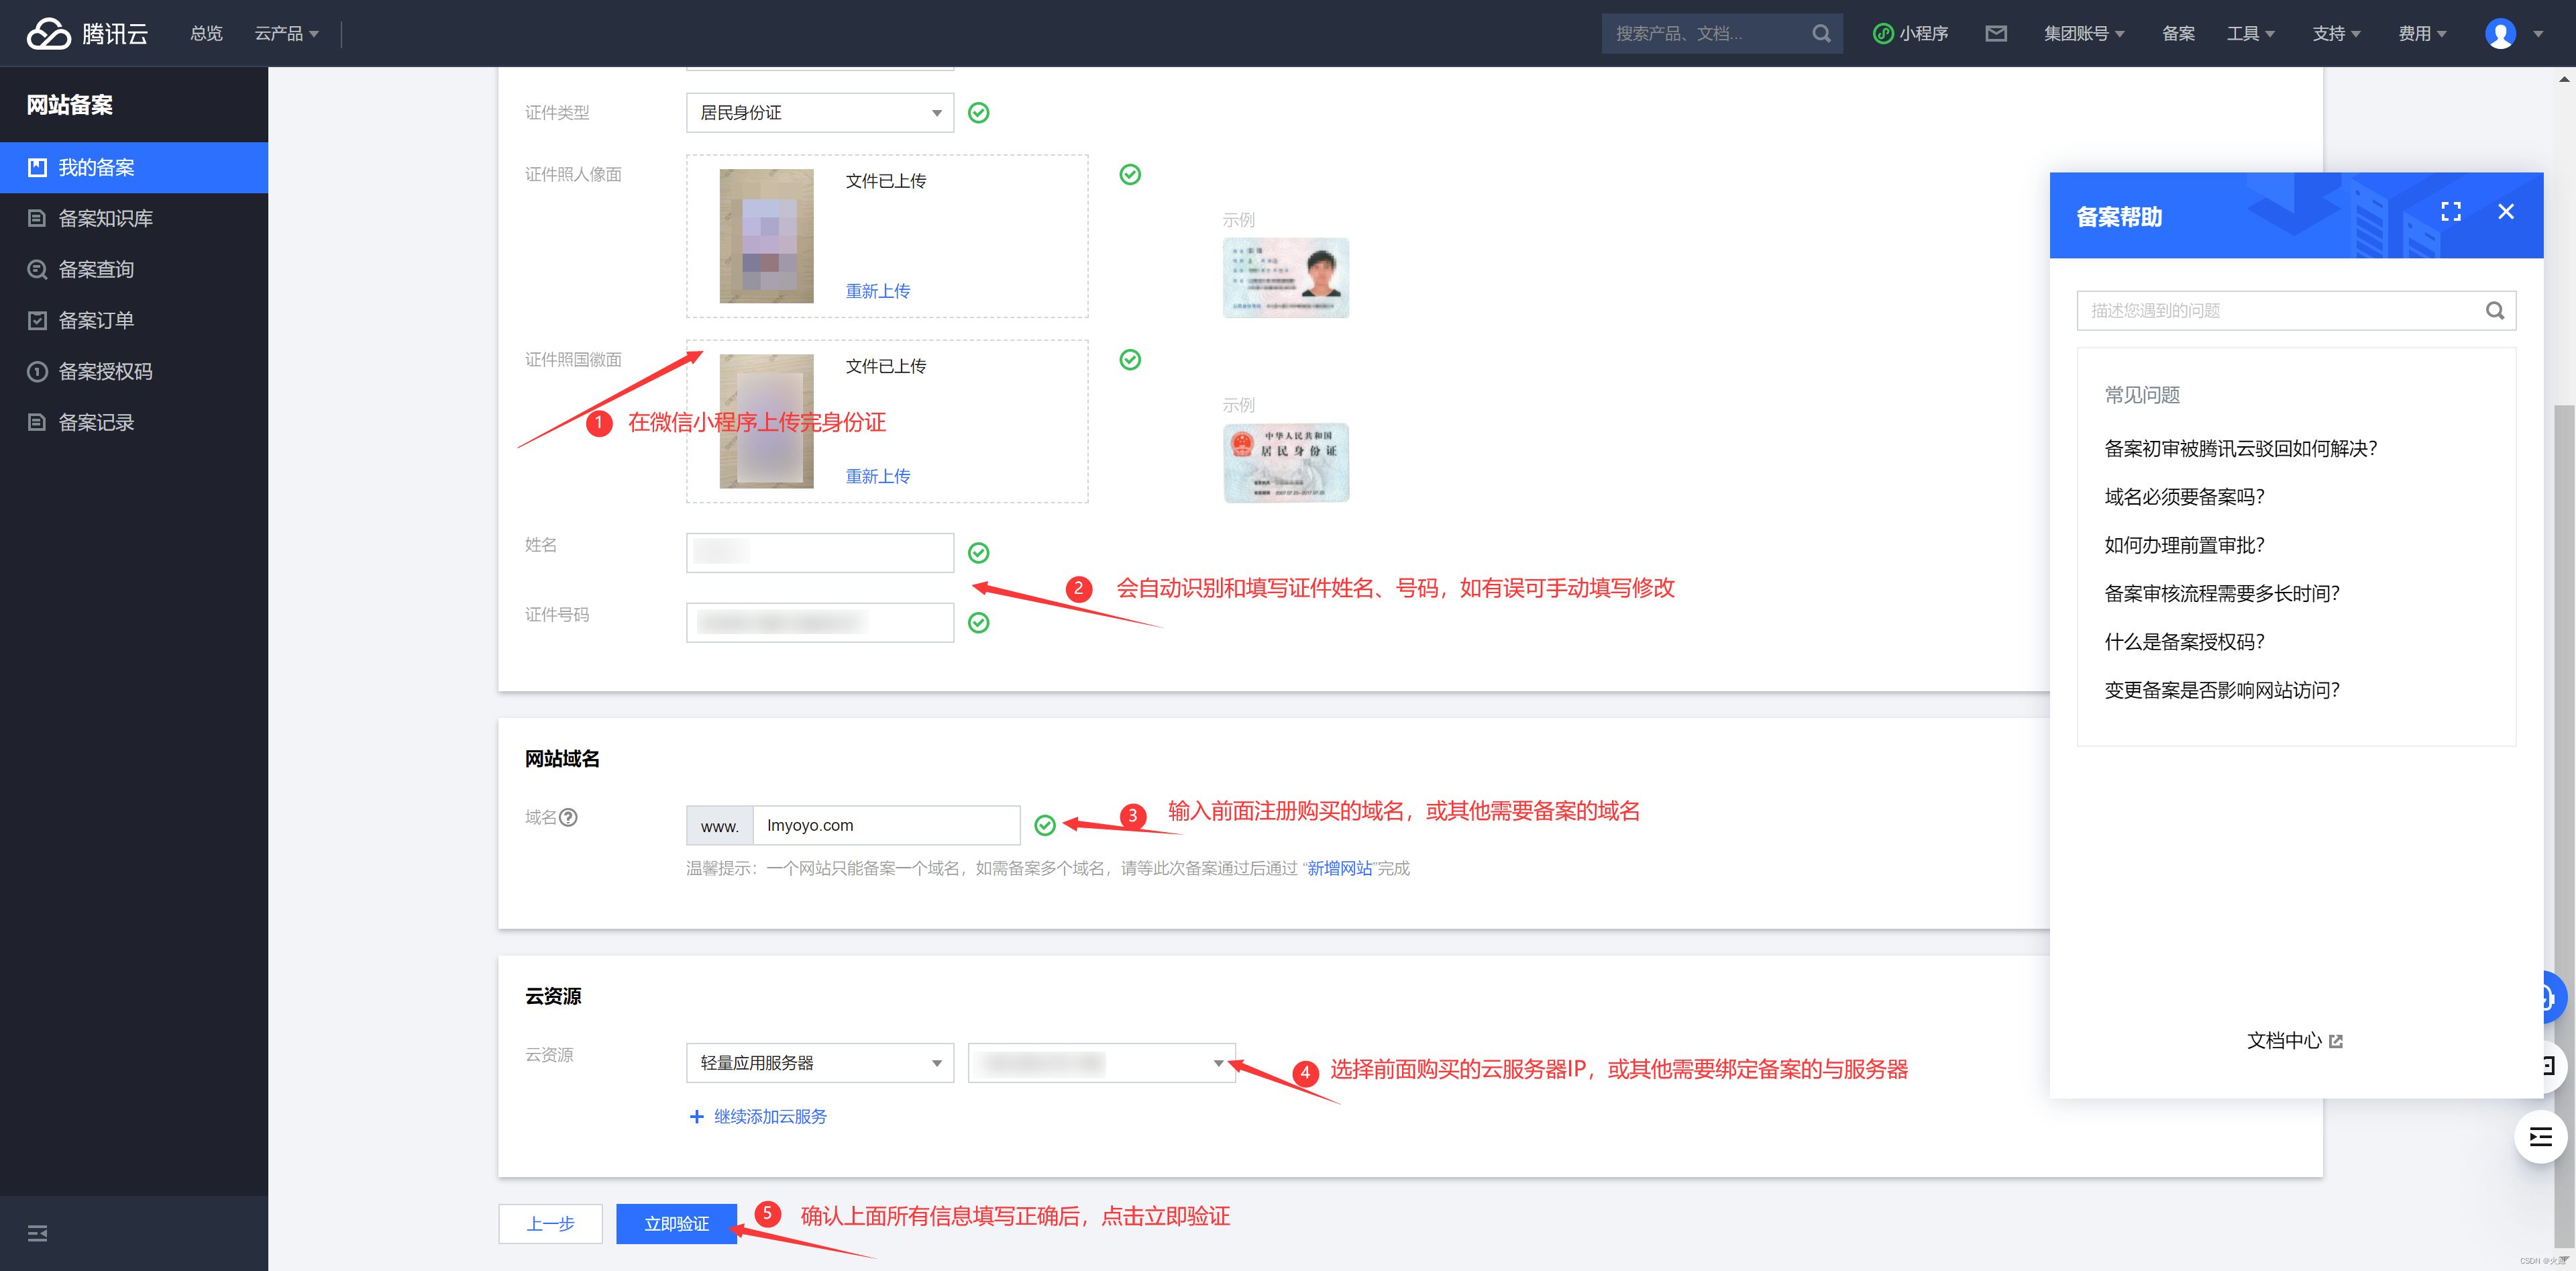This screenshot has height=1271, width=2576.
Task: Click the example ID card front image
Action: coord(1285,277)
